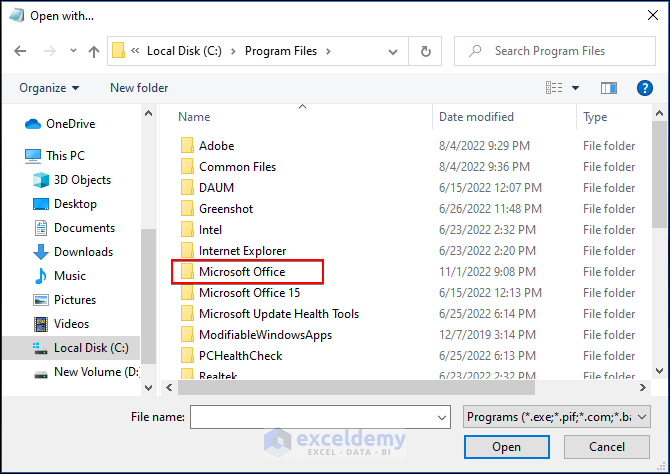Open the Programs file type filter

pyautogui.click(x=556, y=417)
